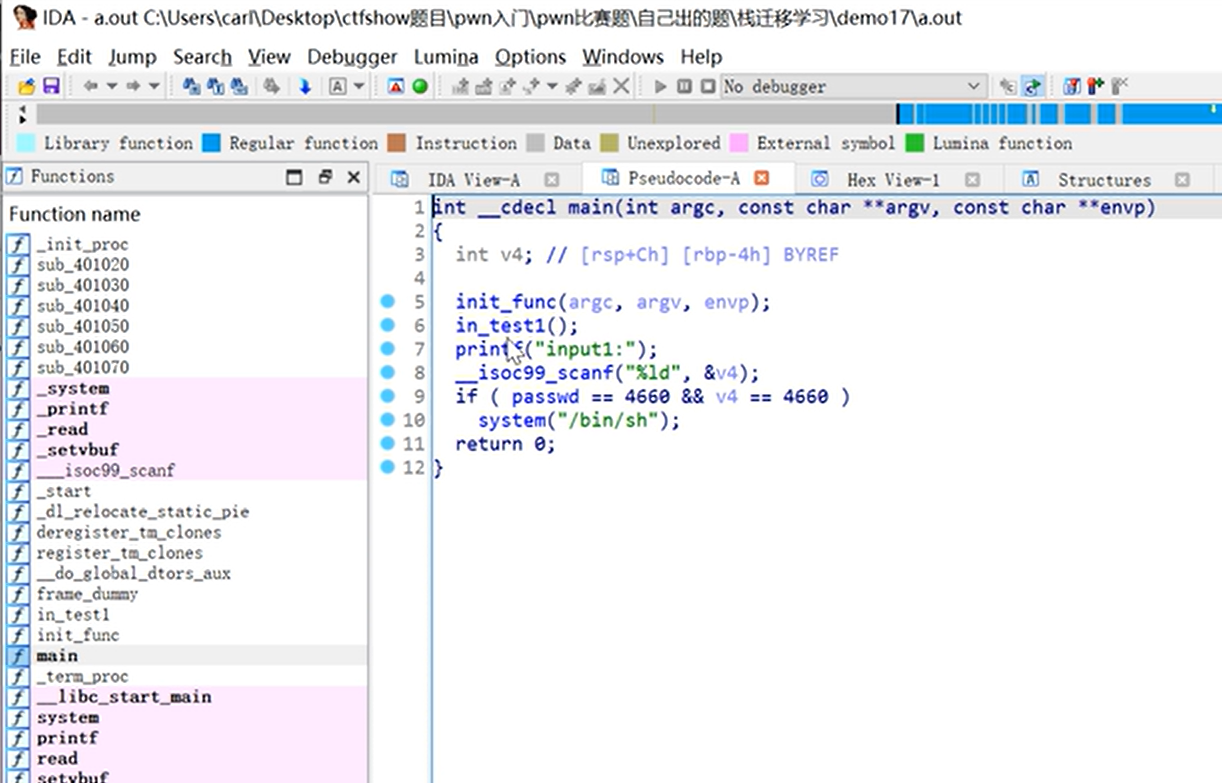Click the save database floppy icon
Screen dimensions: 1222x783
[x=50, y=87]
